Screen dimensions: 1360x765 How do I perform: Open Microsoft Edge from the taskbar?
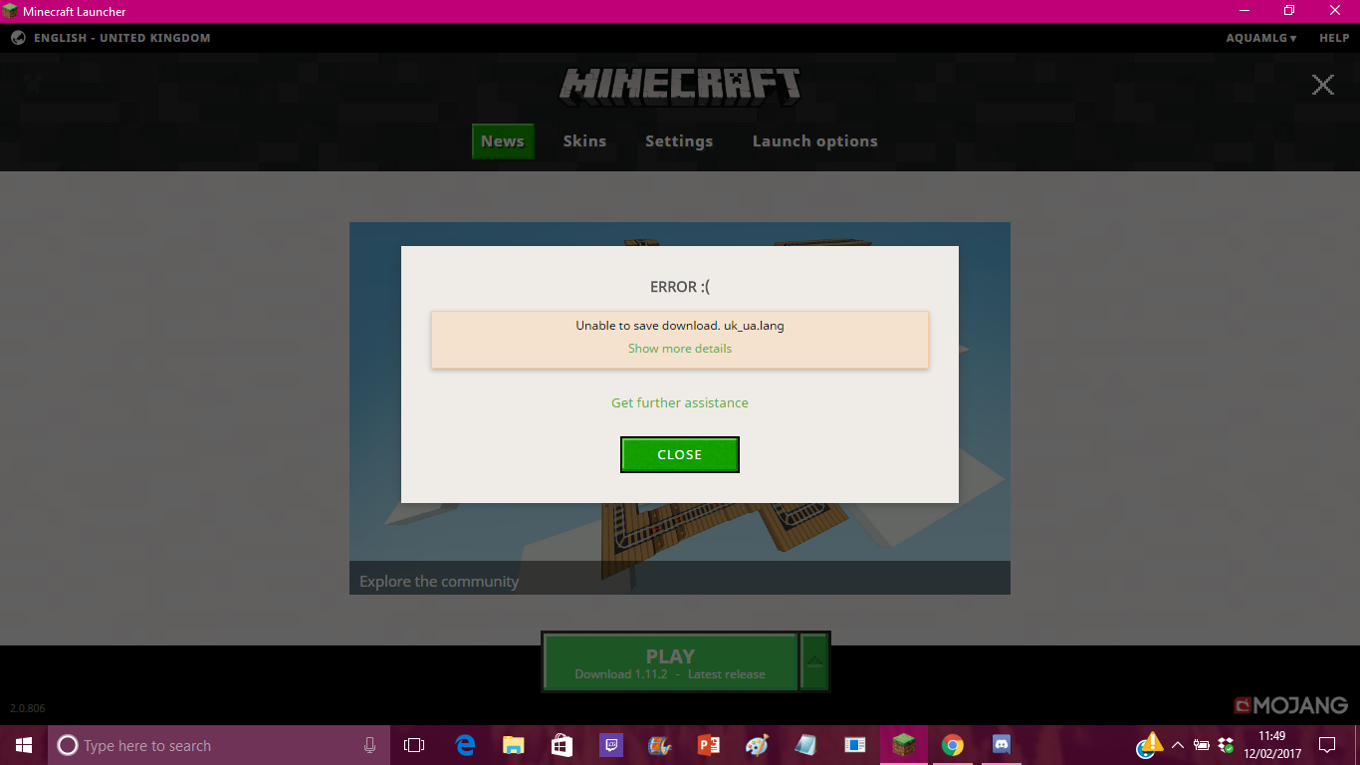pos(465,745)
